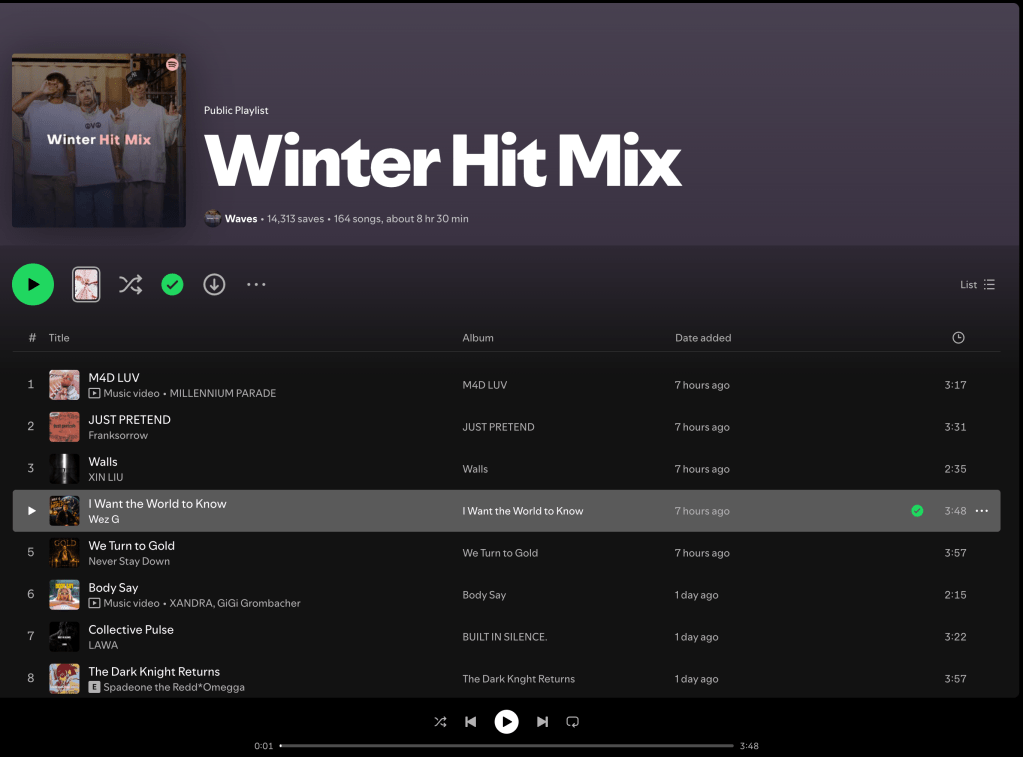The height and width of the screenshot is (757, 1023).
Task: Seek along the playback progress bar
Action: pyautogui.click(x=507, y=745)
